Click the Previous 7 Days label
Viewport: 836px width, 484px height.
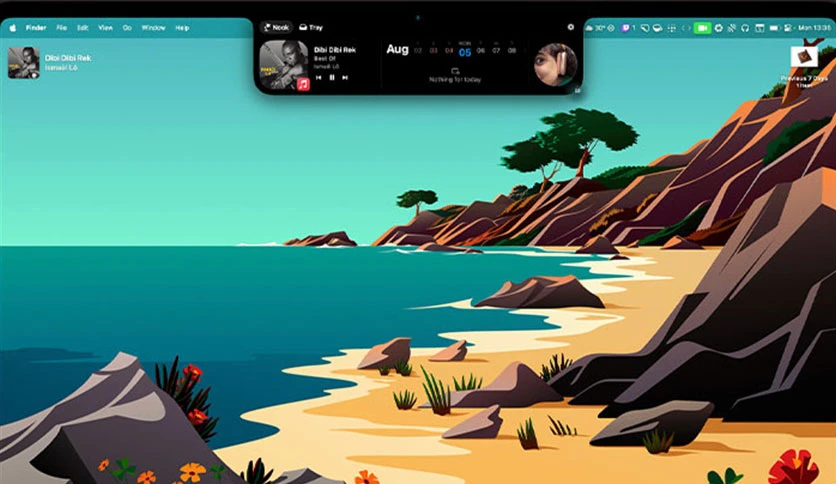coord(804,78)
